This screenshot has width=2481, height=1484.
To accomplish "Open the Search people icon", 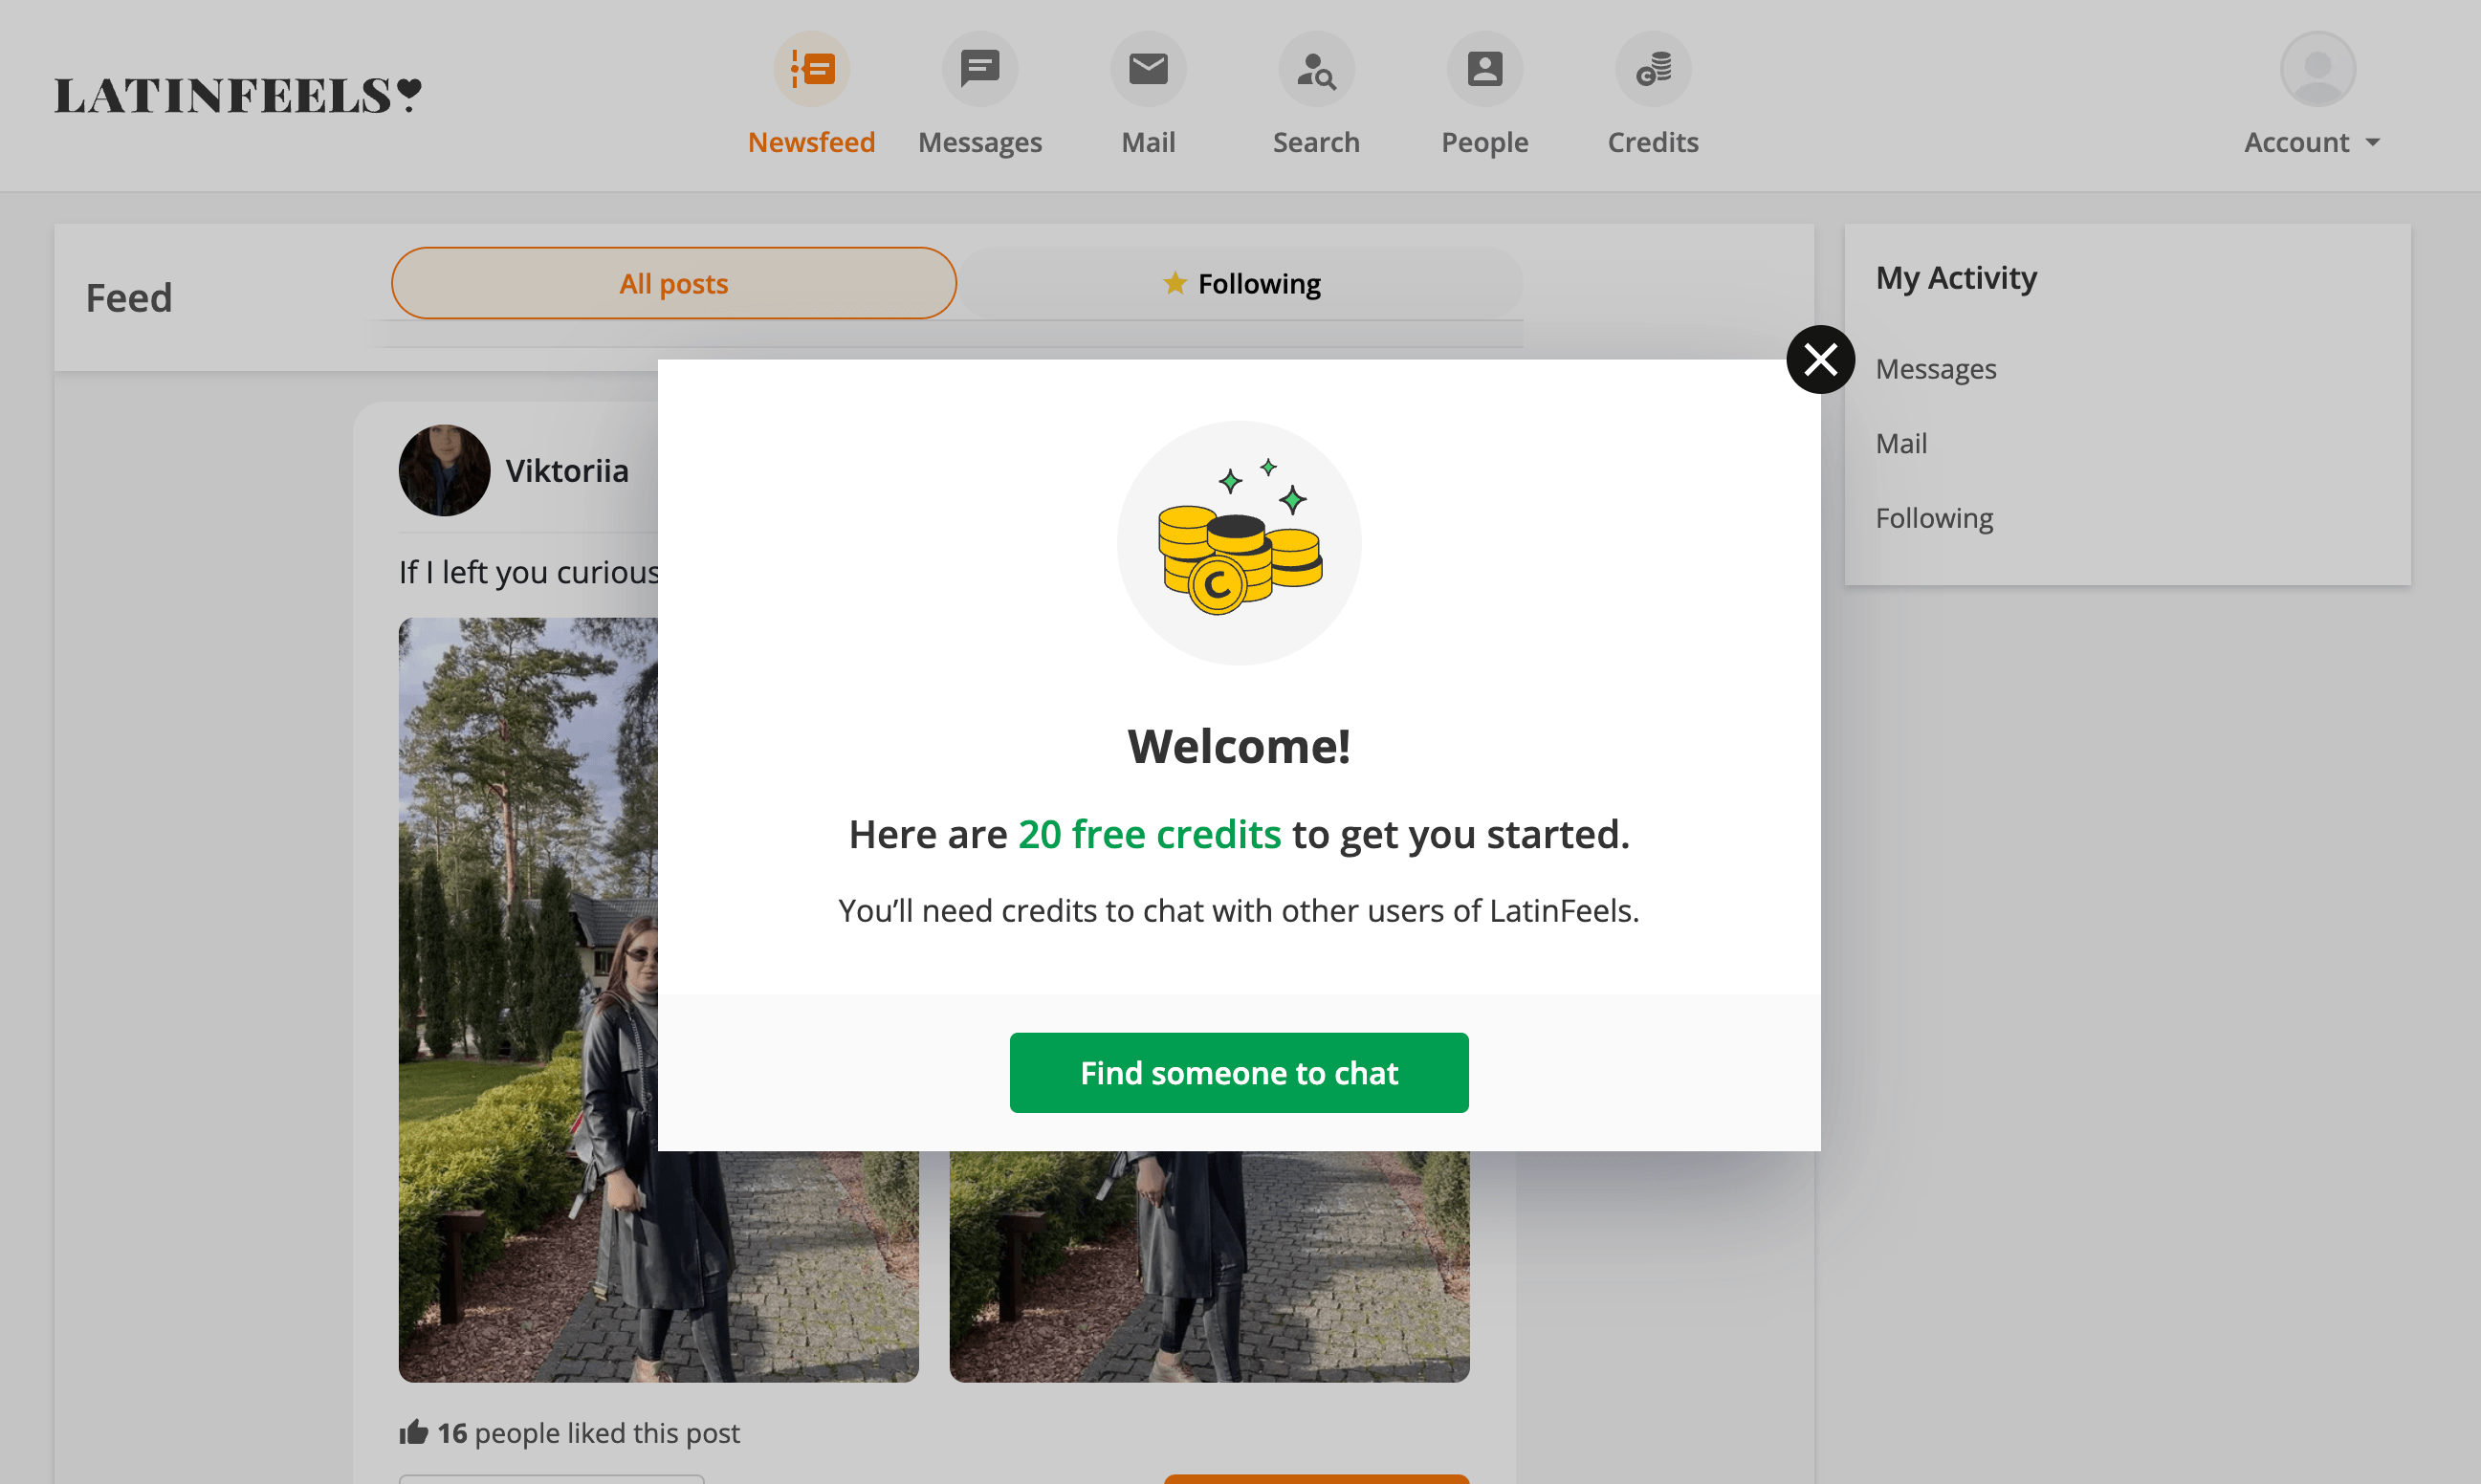I will pos(1316,69).
